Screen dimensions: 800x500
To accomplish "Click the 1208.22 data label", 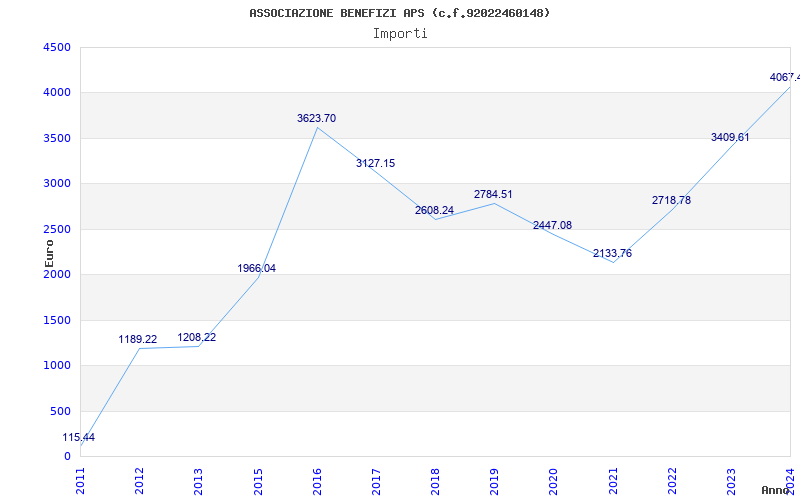I will coord(197,337).
